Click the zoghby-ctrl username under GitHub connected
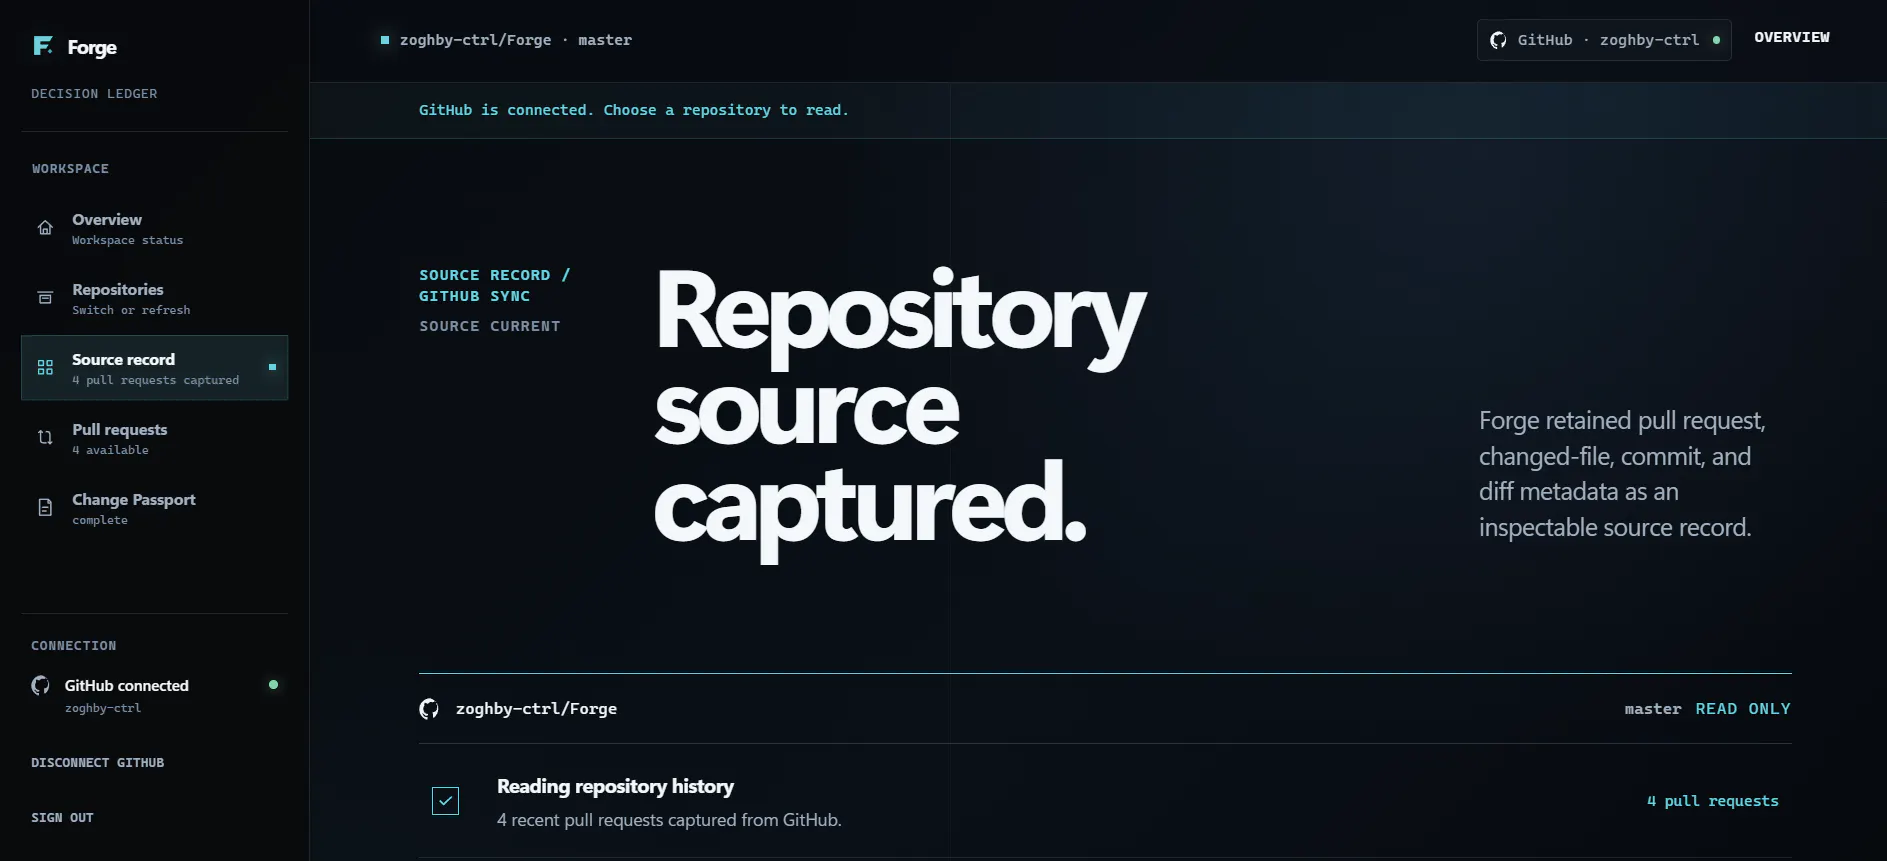The image size is (1887, 861). click(103, 708)
